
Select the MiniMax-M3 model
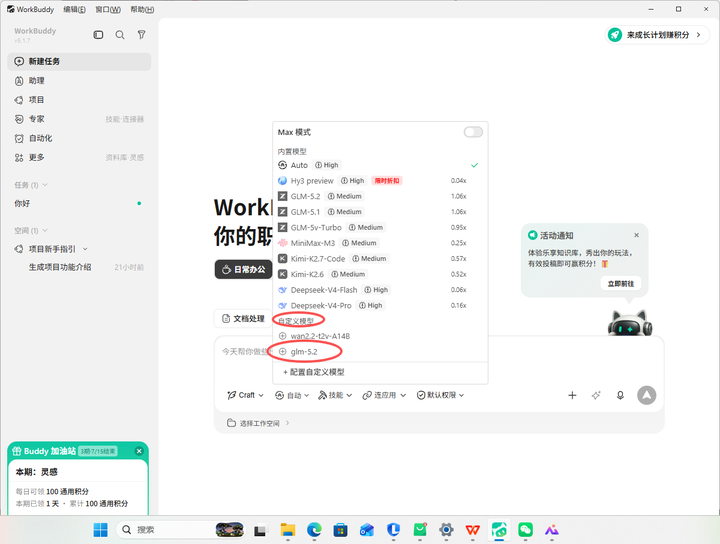tap(380, 243)
